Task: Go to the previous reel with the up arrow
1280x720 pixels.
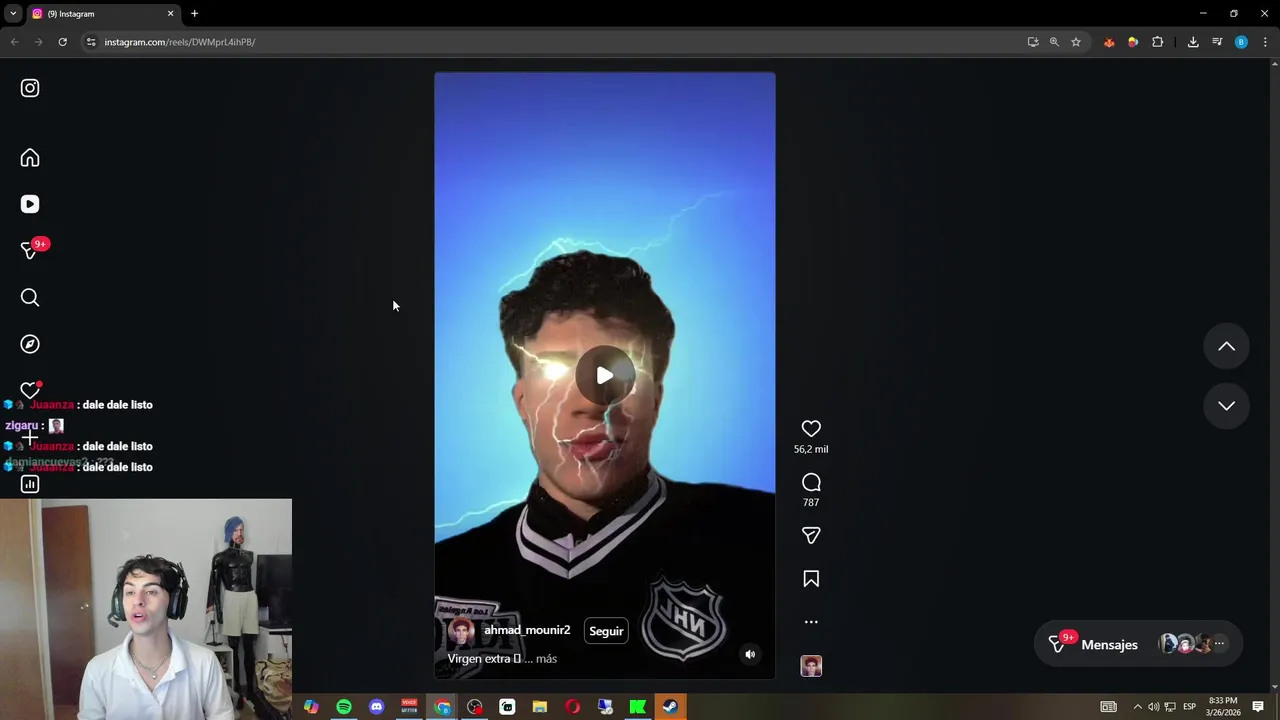Action: (1226, 347)
